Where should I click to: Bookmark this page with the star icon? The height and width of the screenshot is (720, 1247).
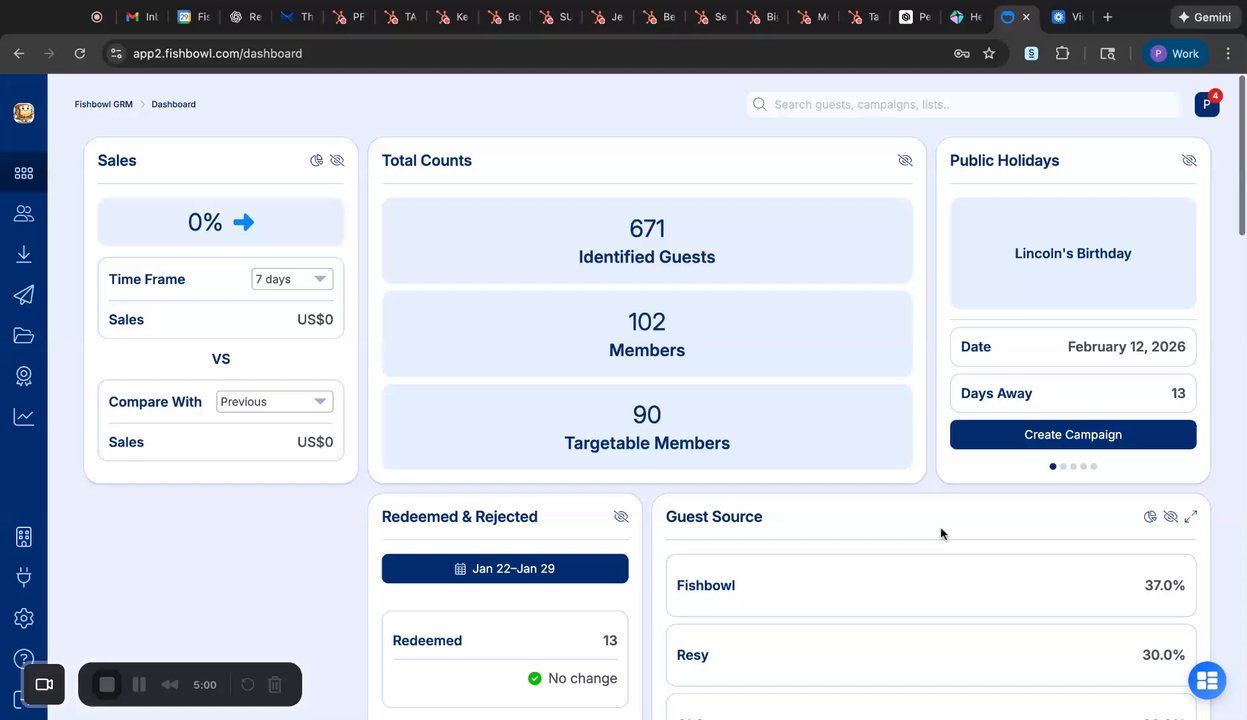click(989, 53)
